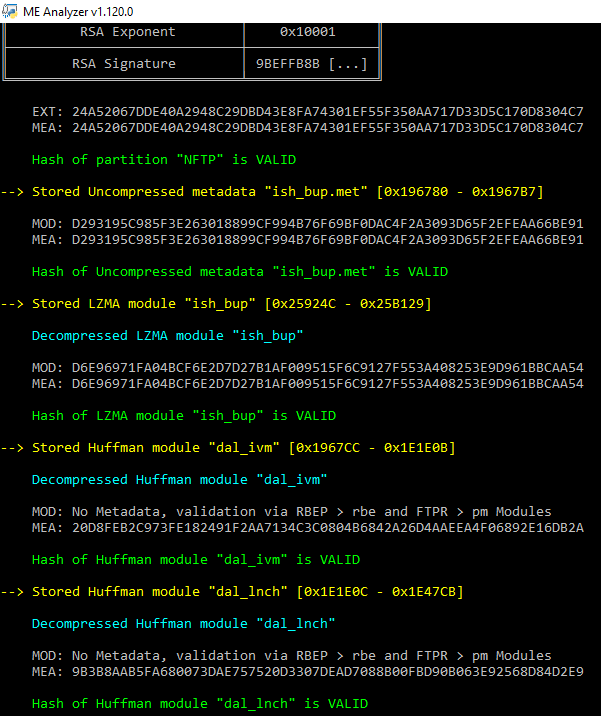Click the Decompressed LZMA module ish_bup text
Viewport: 601px width, 716px height.
(168, 336)
